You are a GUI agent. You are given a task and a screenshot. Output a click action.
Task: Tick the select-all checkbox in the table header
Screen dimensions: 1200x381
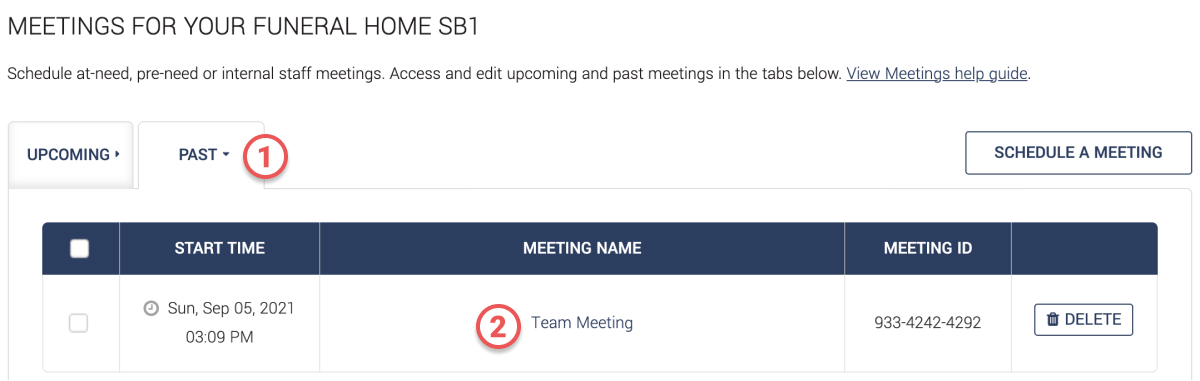(x=80, y=249)
